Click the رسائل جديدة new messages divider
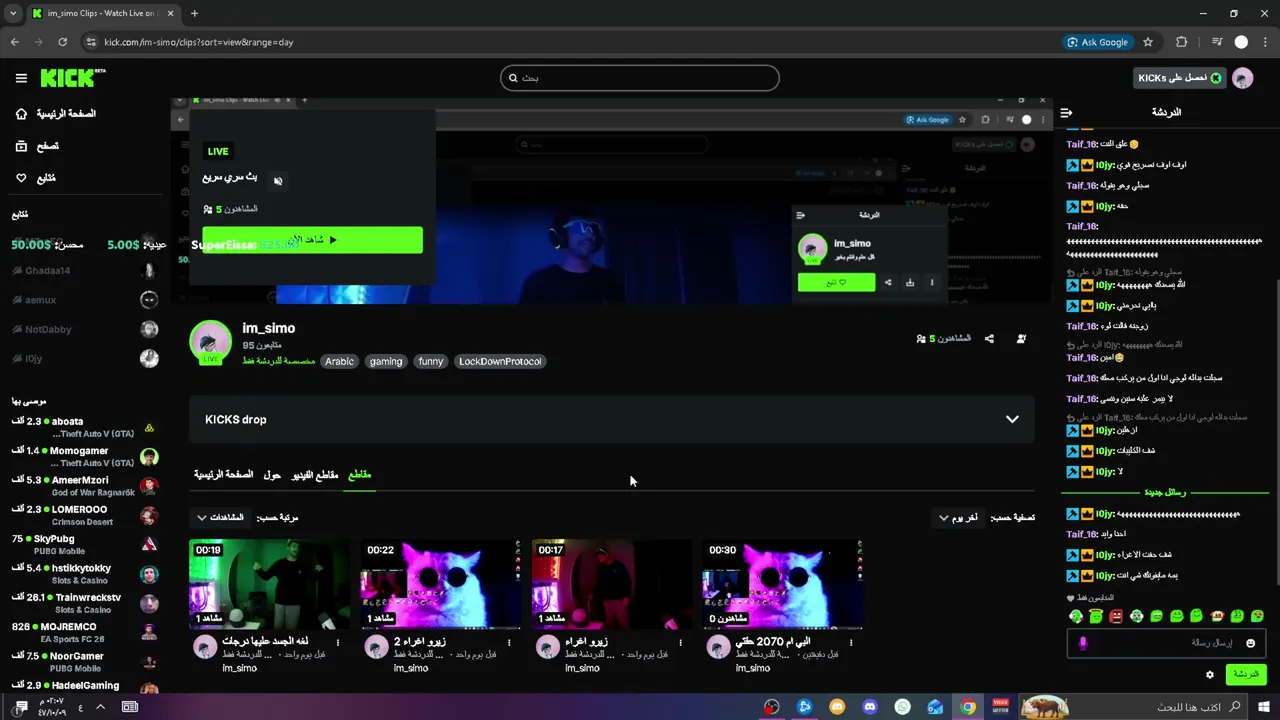1280x720 pixels. (x=1165, y=493)
